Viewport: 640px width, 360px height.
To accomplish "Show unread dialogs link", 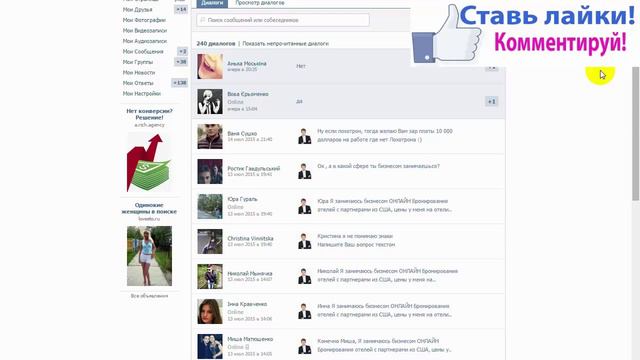I will pyautogui.click(x=285, y=43).
